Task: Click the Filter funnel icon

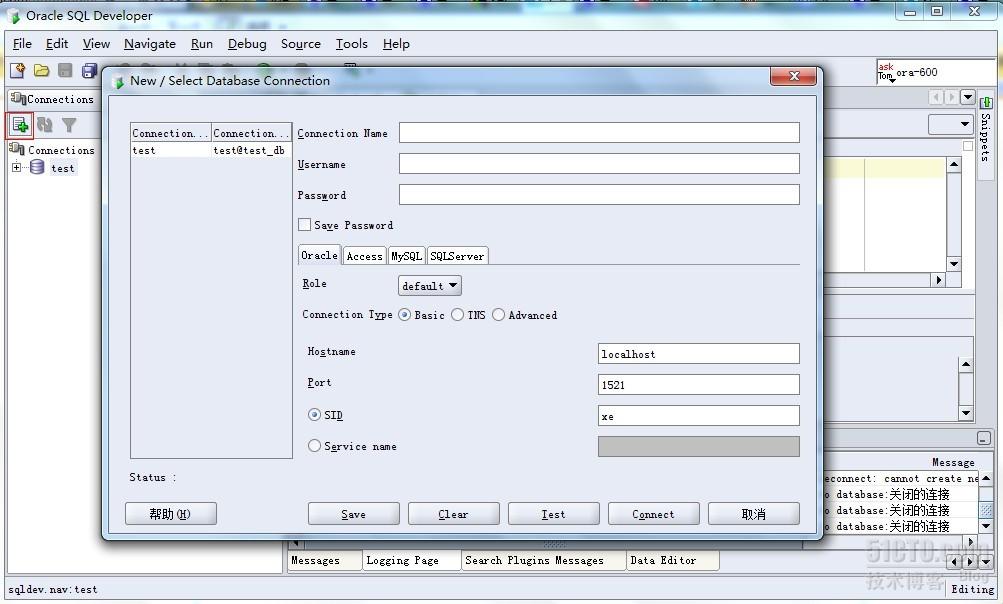Action: [68, 125]
